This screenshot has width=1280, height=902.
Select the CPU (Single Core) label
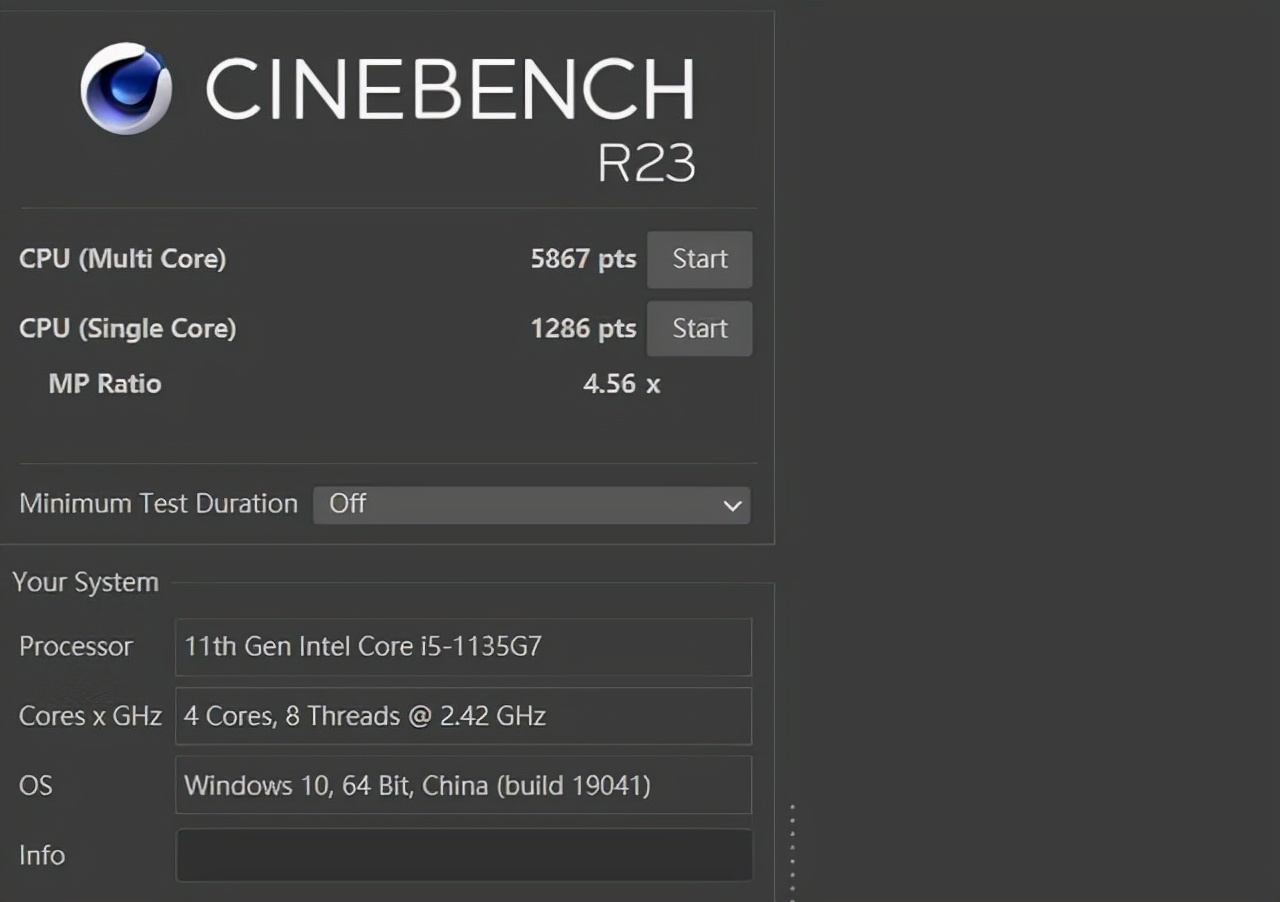(x=127, y=329)
